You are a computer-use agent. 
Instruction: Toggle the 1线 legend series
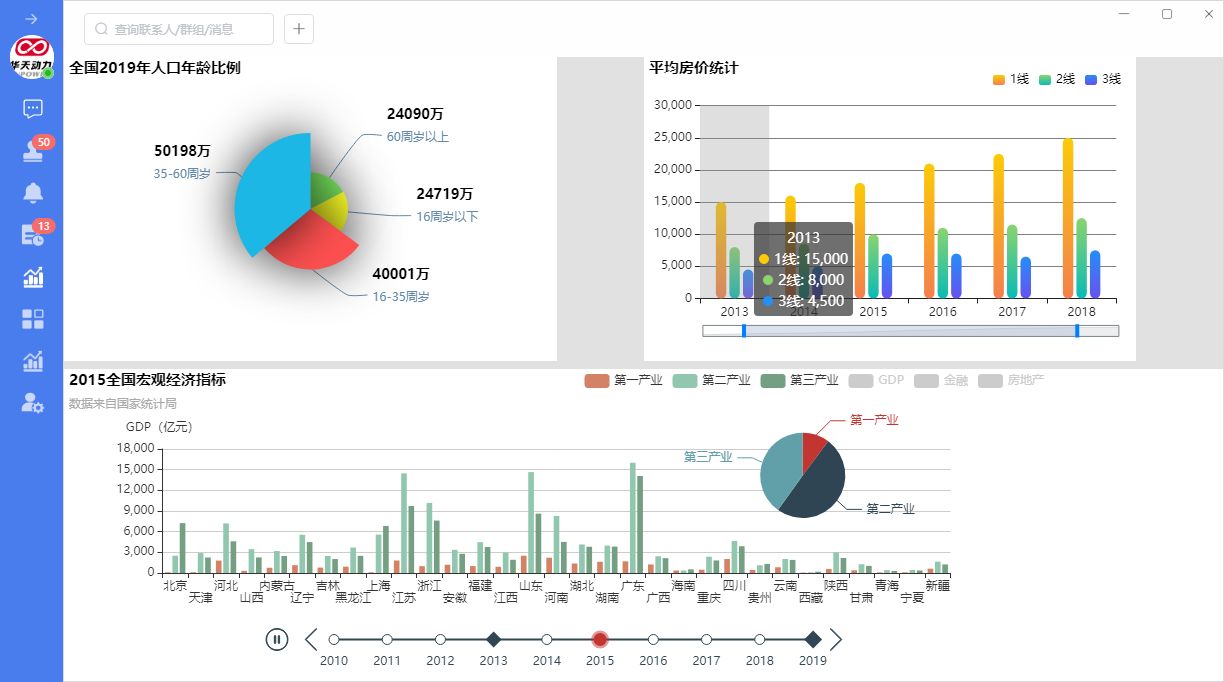1010,79
